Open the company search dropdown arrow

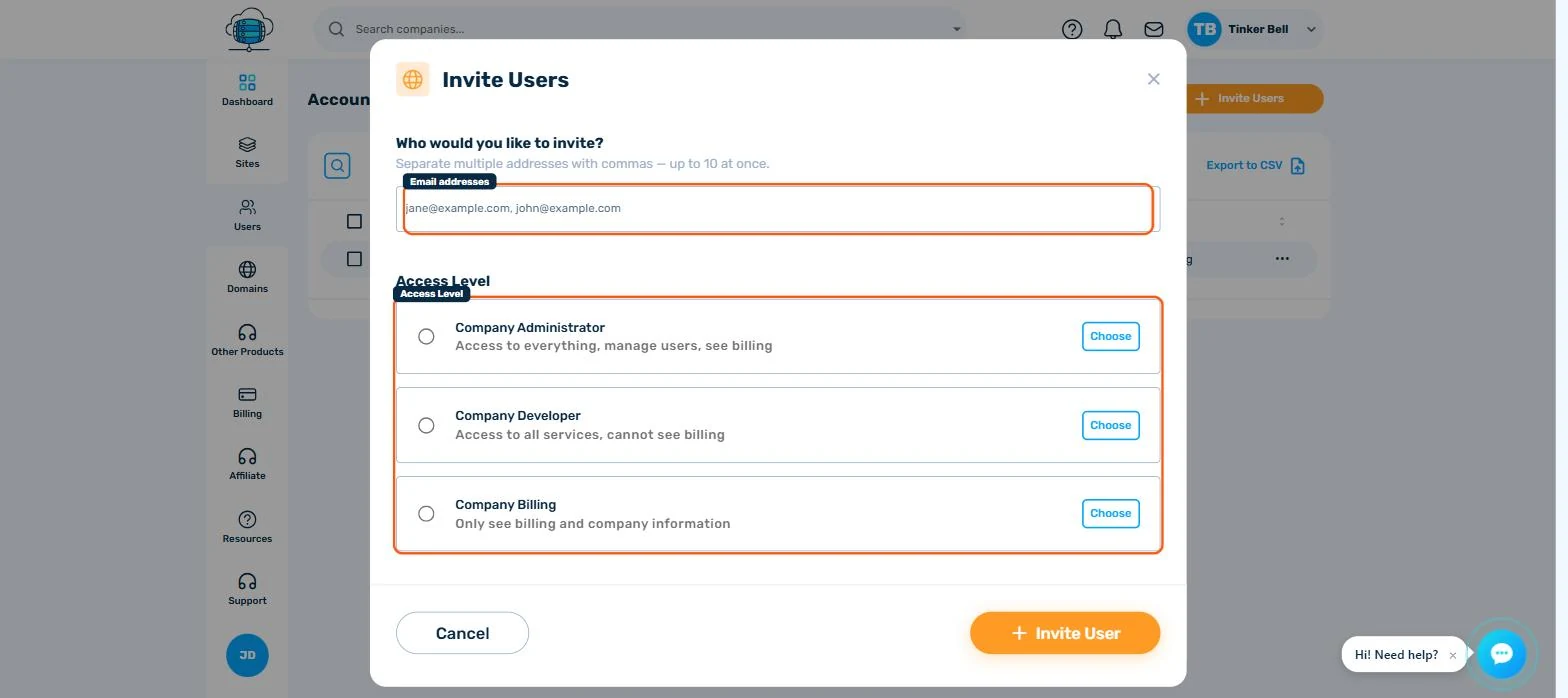tap(956, 29)
